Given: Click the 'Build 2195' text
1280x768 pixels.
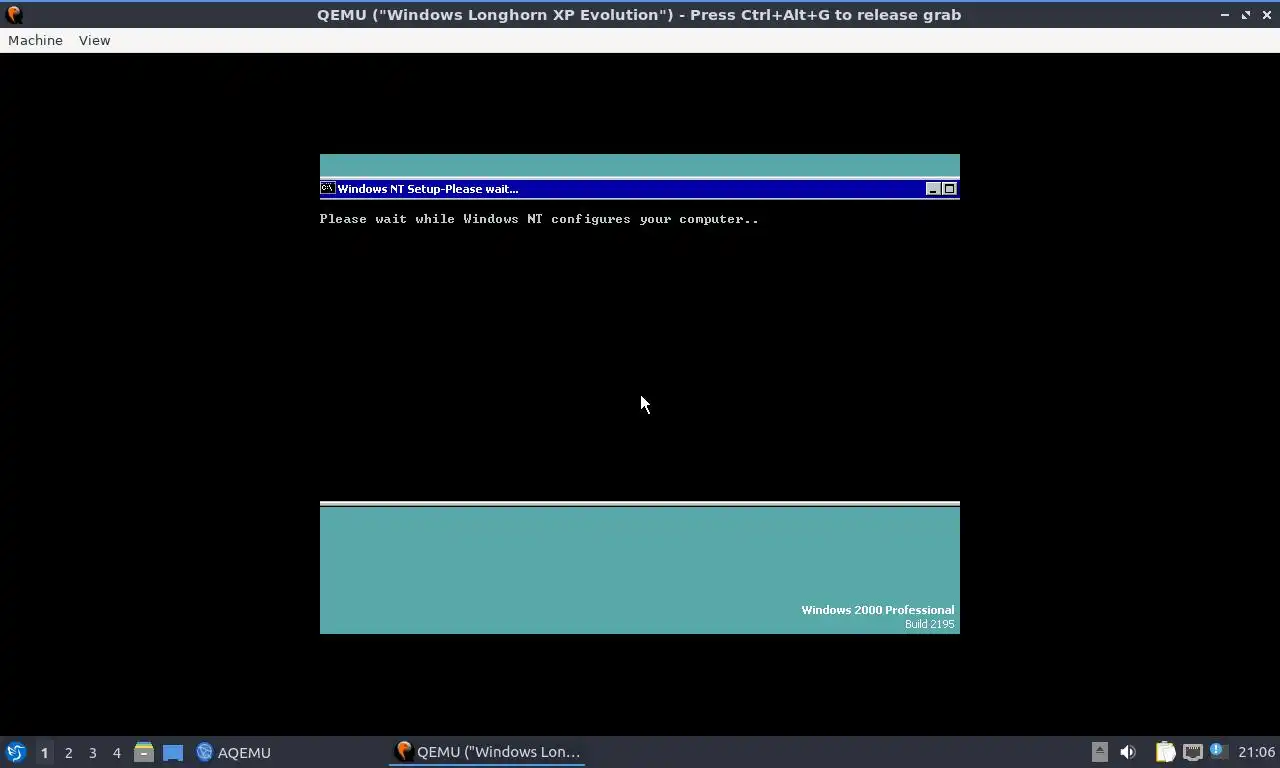Looking at the screenshot, I should pyautogui.click(x=929, y=624).
